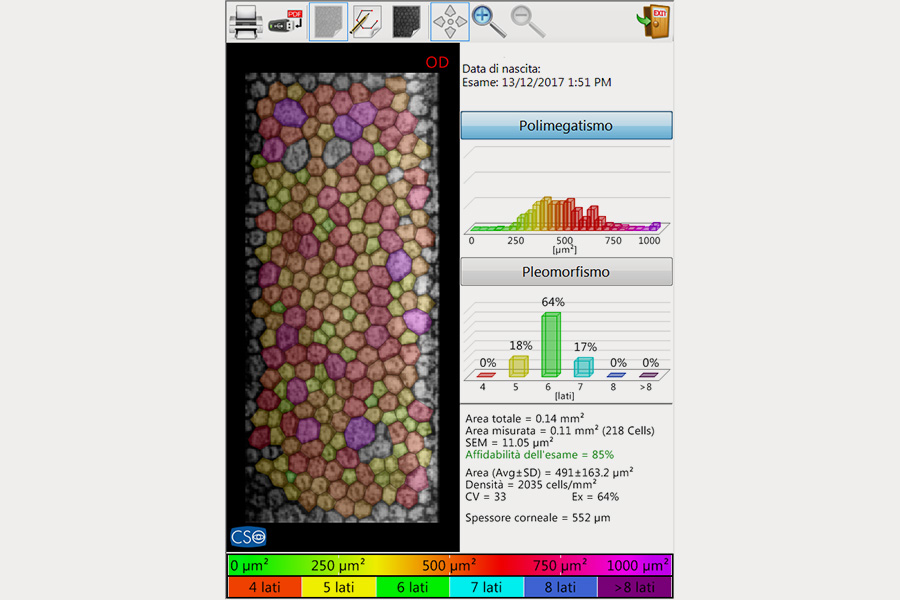The width and height of the screenshot is (900, 600).
Task: Select the 'Spessore corneale = 552 µm' line
Action: (x=538, y=518)
